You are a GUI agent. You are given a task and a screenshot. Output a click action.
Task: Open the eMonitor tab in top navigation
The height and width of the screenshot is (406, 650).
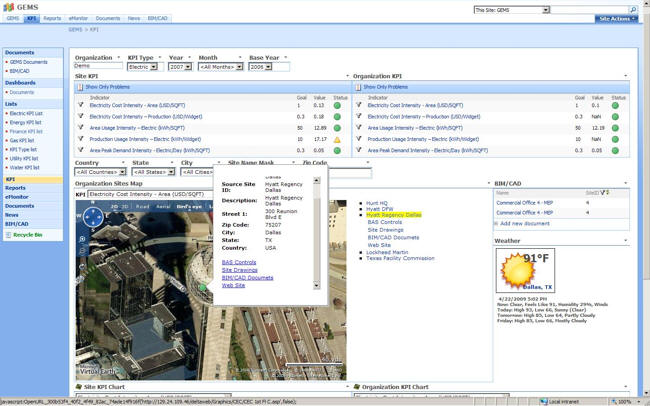78,18
